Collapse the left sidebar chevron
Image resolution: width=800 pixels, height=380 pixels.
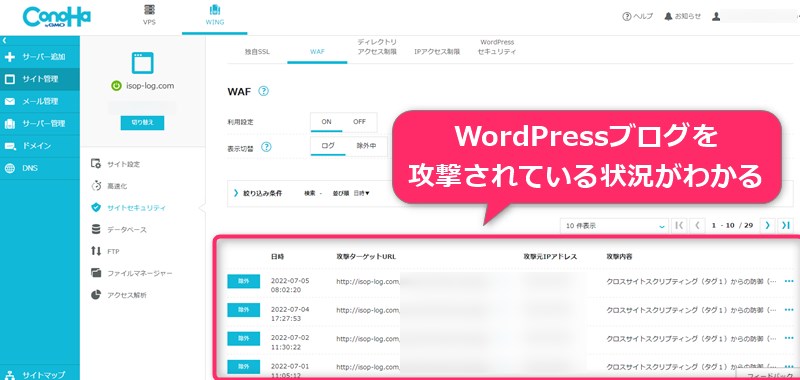point(4,40)
